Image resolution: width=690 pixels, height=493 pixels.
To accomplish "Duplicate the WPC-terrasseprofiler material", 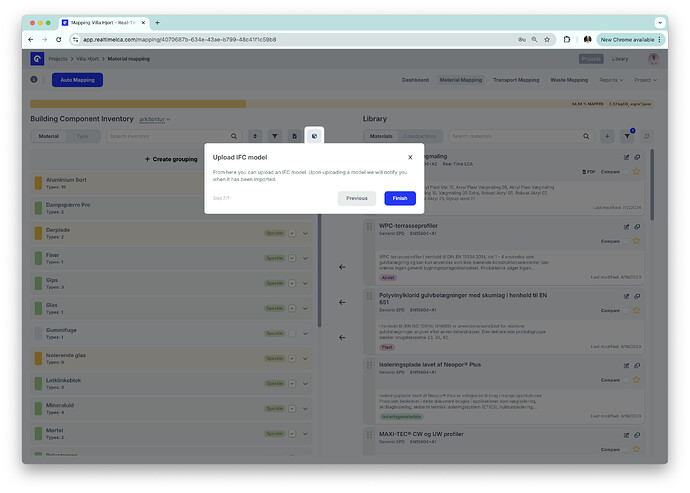I will (x=637, y=227).
